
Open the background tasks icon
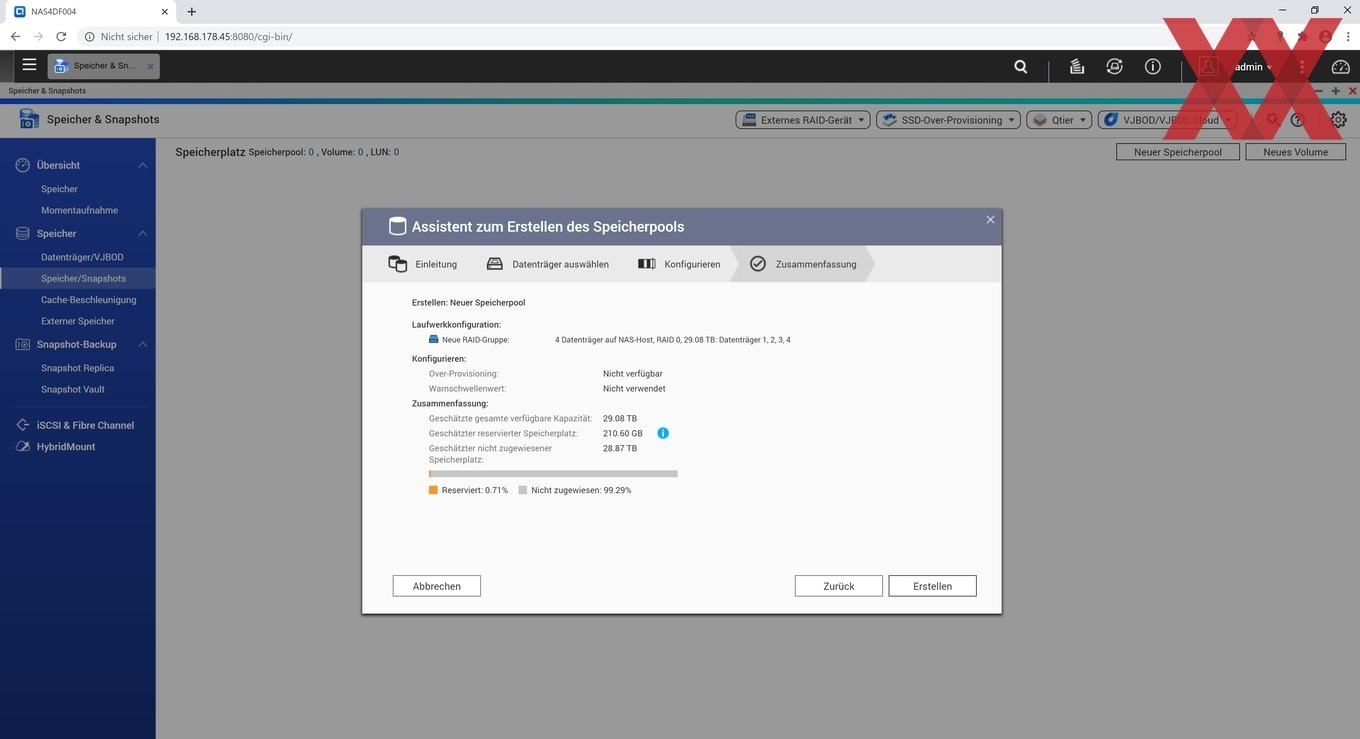click(1076, 66)
